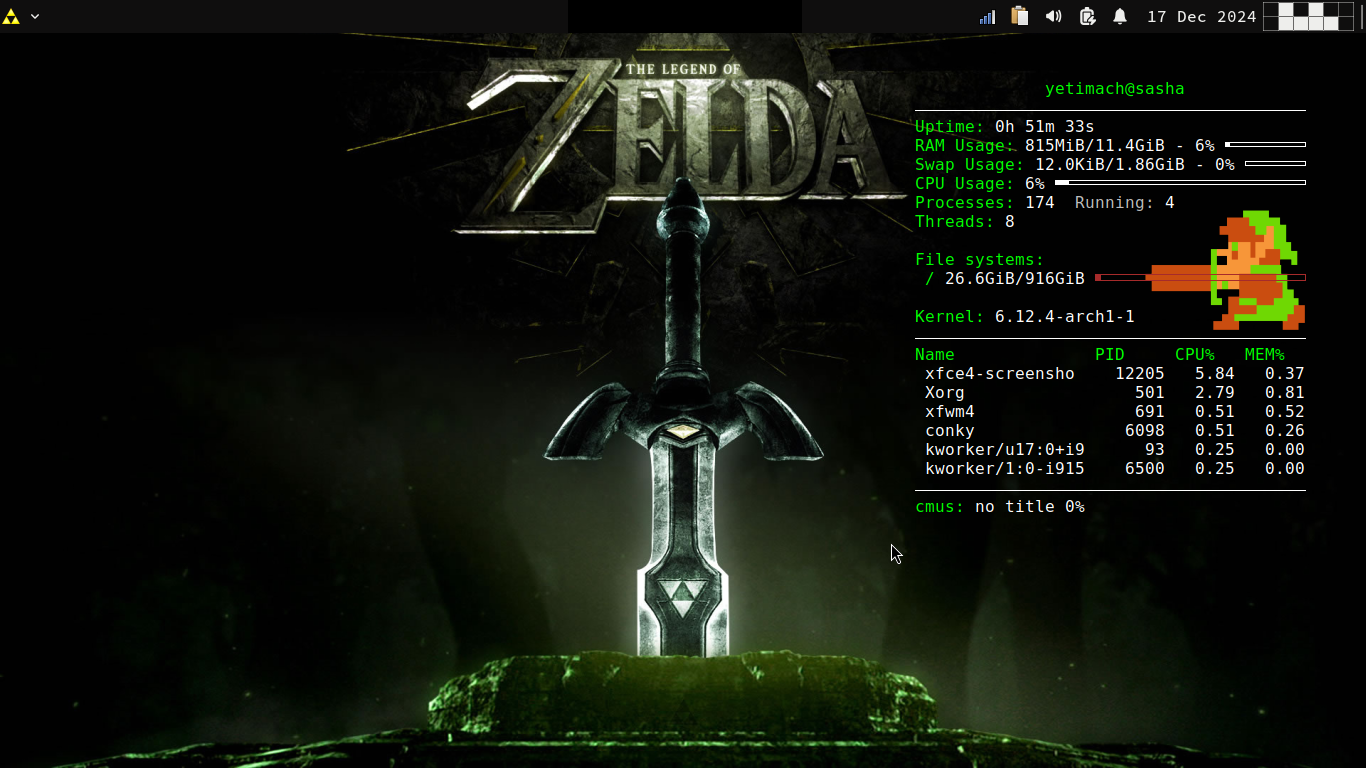Mute audio using the speaker icon
The width and height of the screenshot is (1366, 768).
(1053, 16)
